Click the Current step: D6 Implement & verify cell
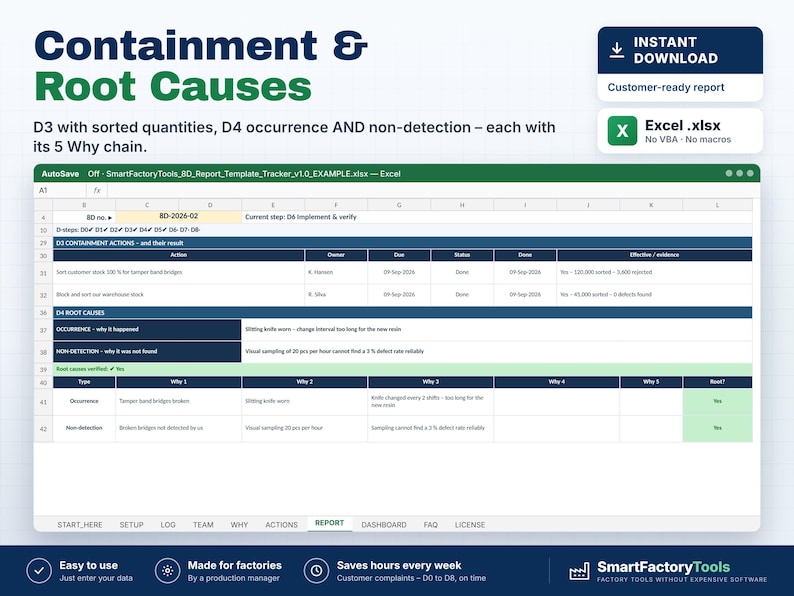 point(497,217)
